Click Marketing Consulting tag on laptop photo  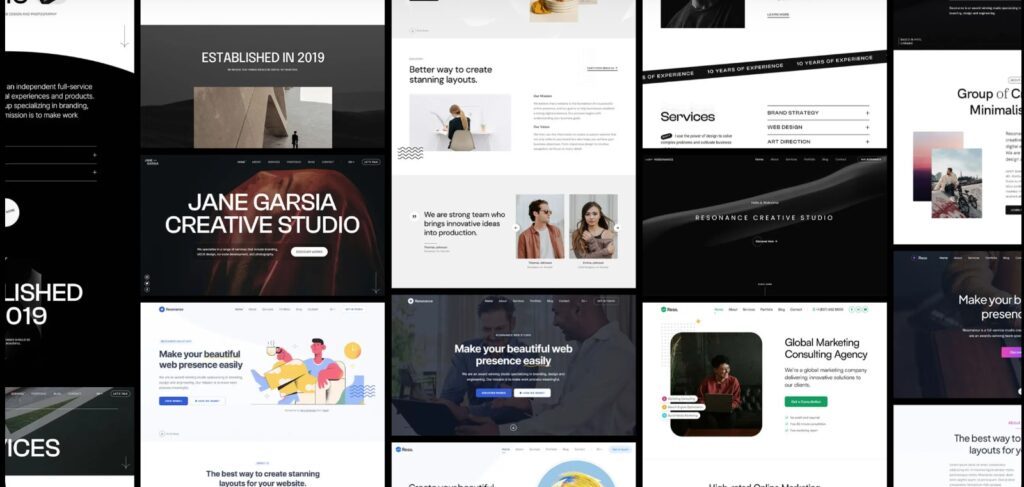[x=680, y=398]
